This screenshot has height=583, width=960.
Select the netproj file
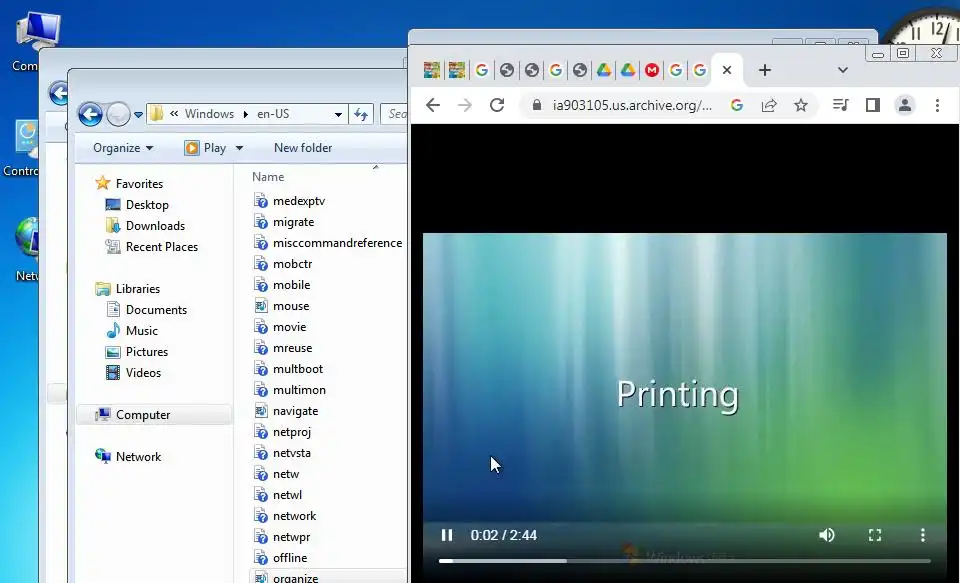[291, 432]
